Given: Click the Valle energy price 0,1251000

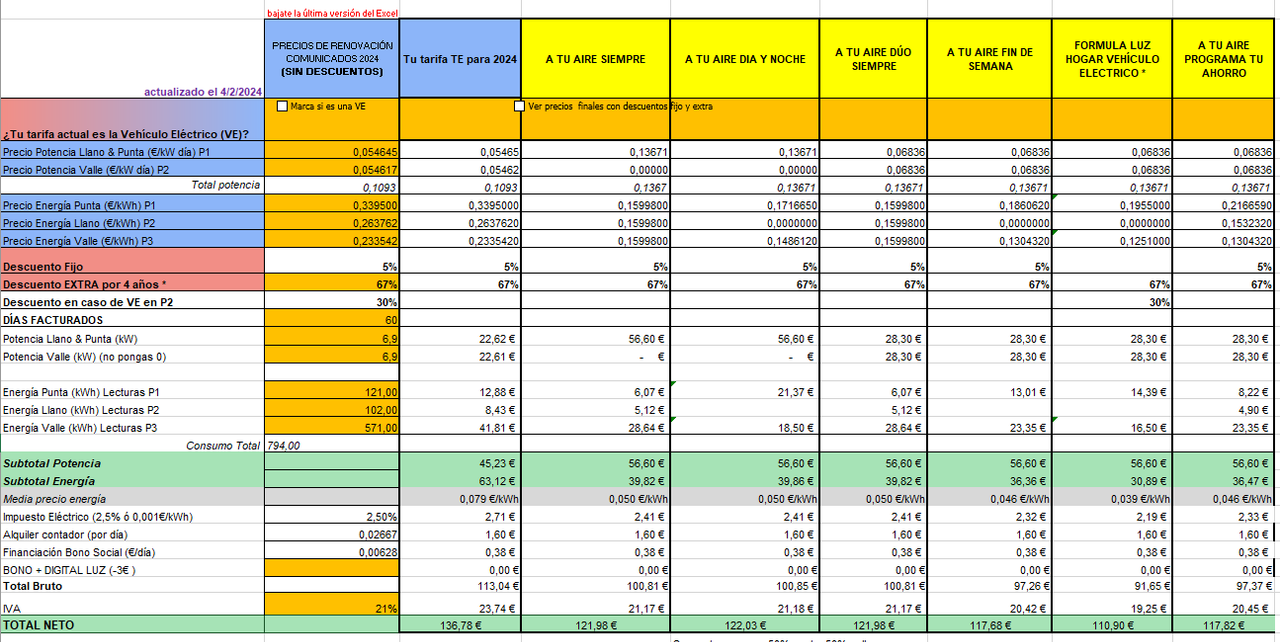Looking at the screenshot, I should 1111,241.
